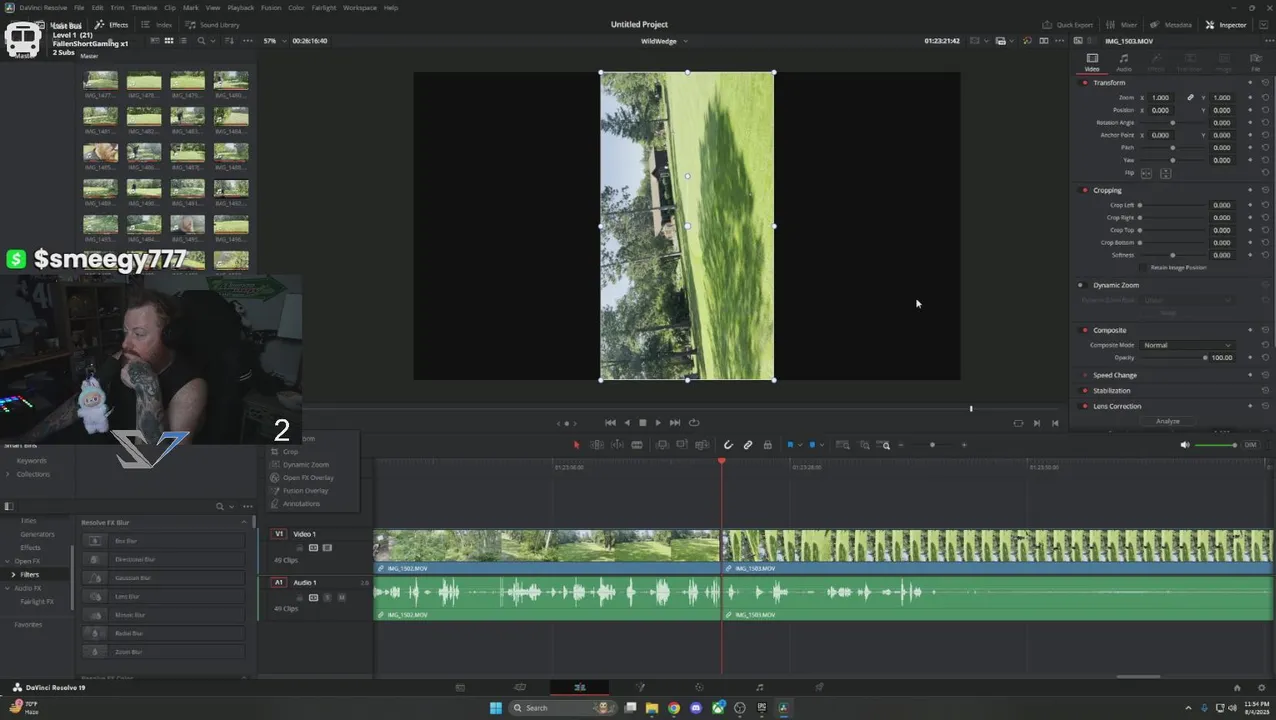
Task: Select the arrow selection mode tool
Action: pyautogui.click(x=576, y=445)
